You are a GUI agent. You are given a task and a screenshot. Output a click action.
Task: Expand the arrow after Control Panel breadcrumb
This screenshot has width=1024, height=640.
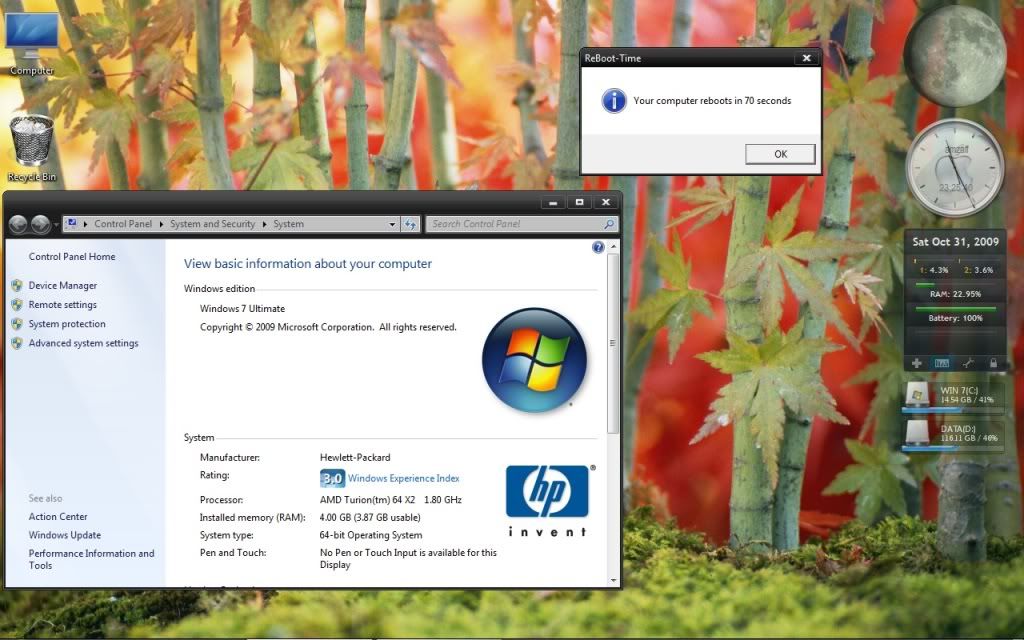point(162,225)
